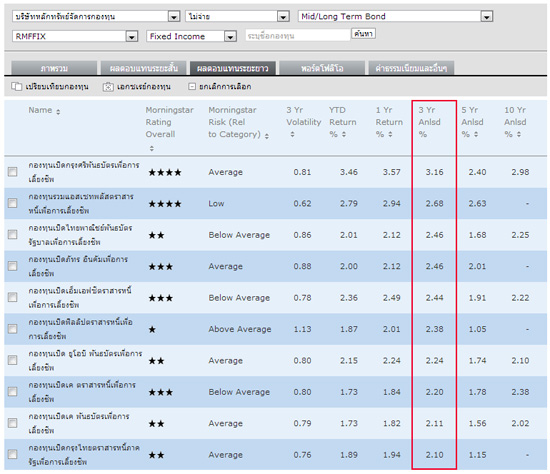Tick checkbox for fund with 2.00 YTD return
The image size is (550, 474).
[x=13, y=266]
